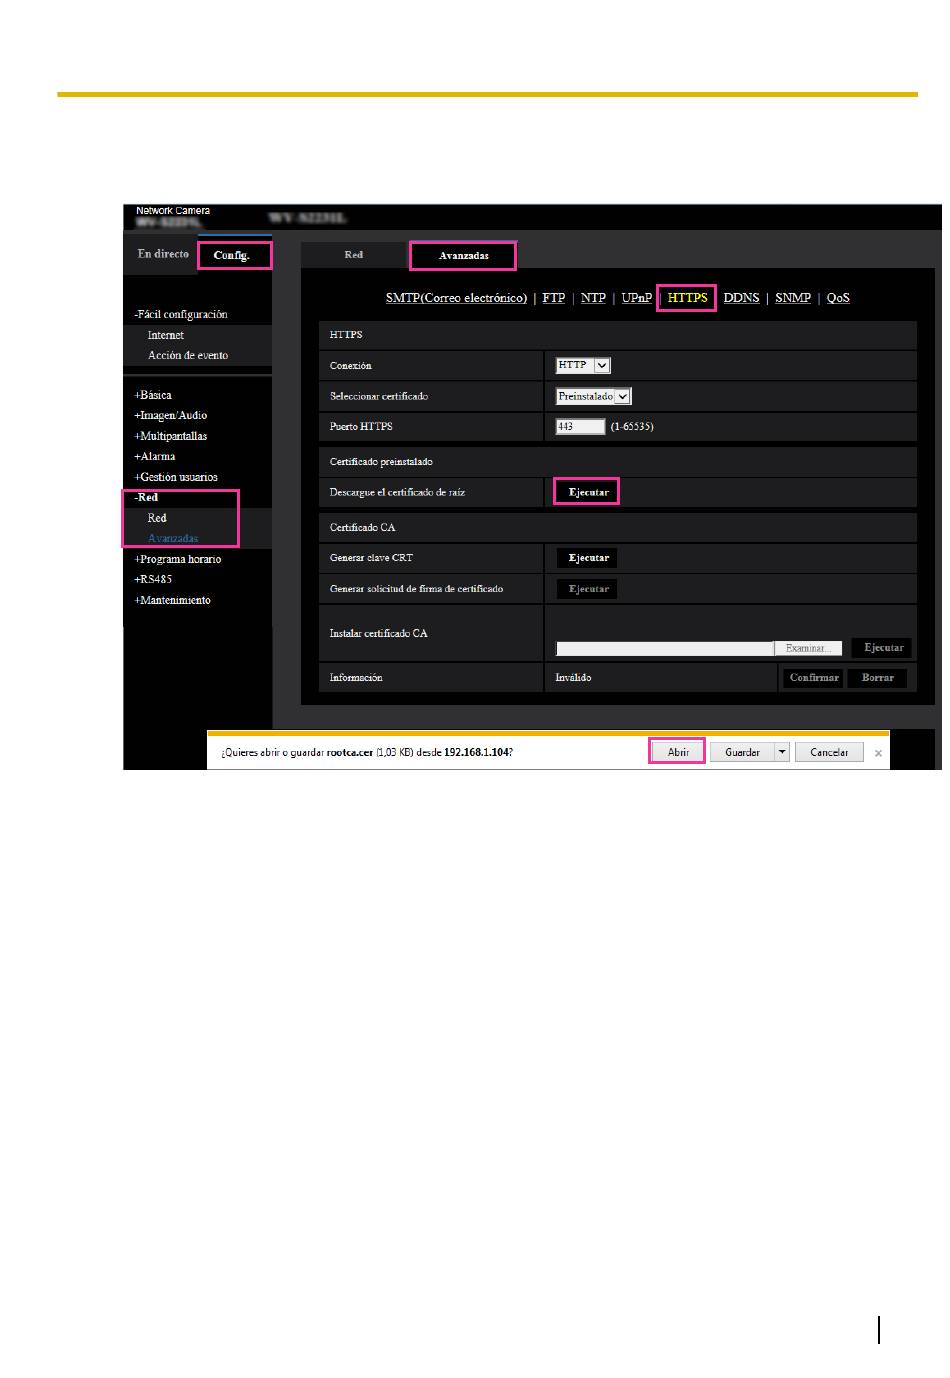950x1378 pixels.
Task: Select Avanzadas submenu in sidebar
Action: [173, 538]
